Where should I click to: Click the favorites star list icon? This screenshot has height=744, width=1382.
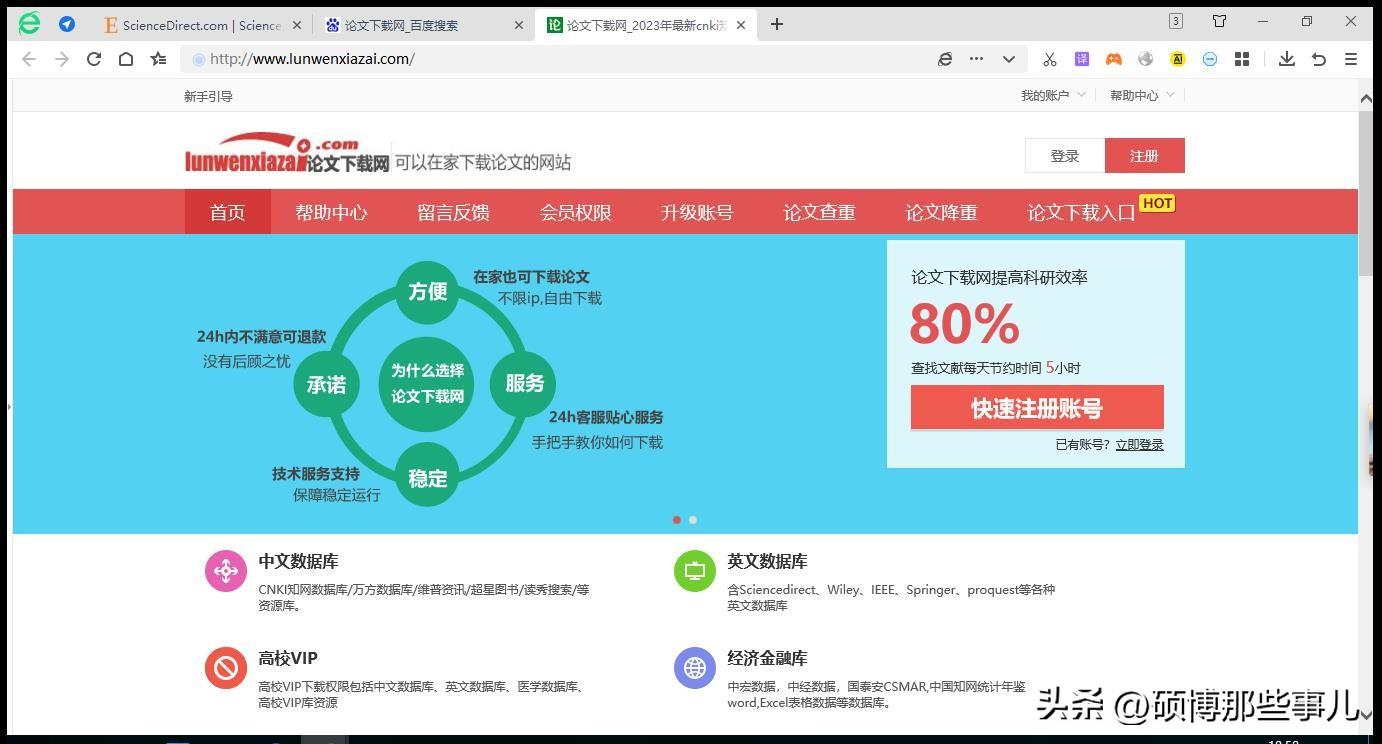point(158,59)
